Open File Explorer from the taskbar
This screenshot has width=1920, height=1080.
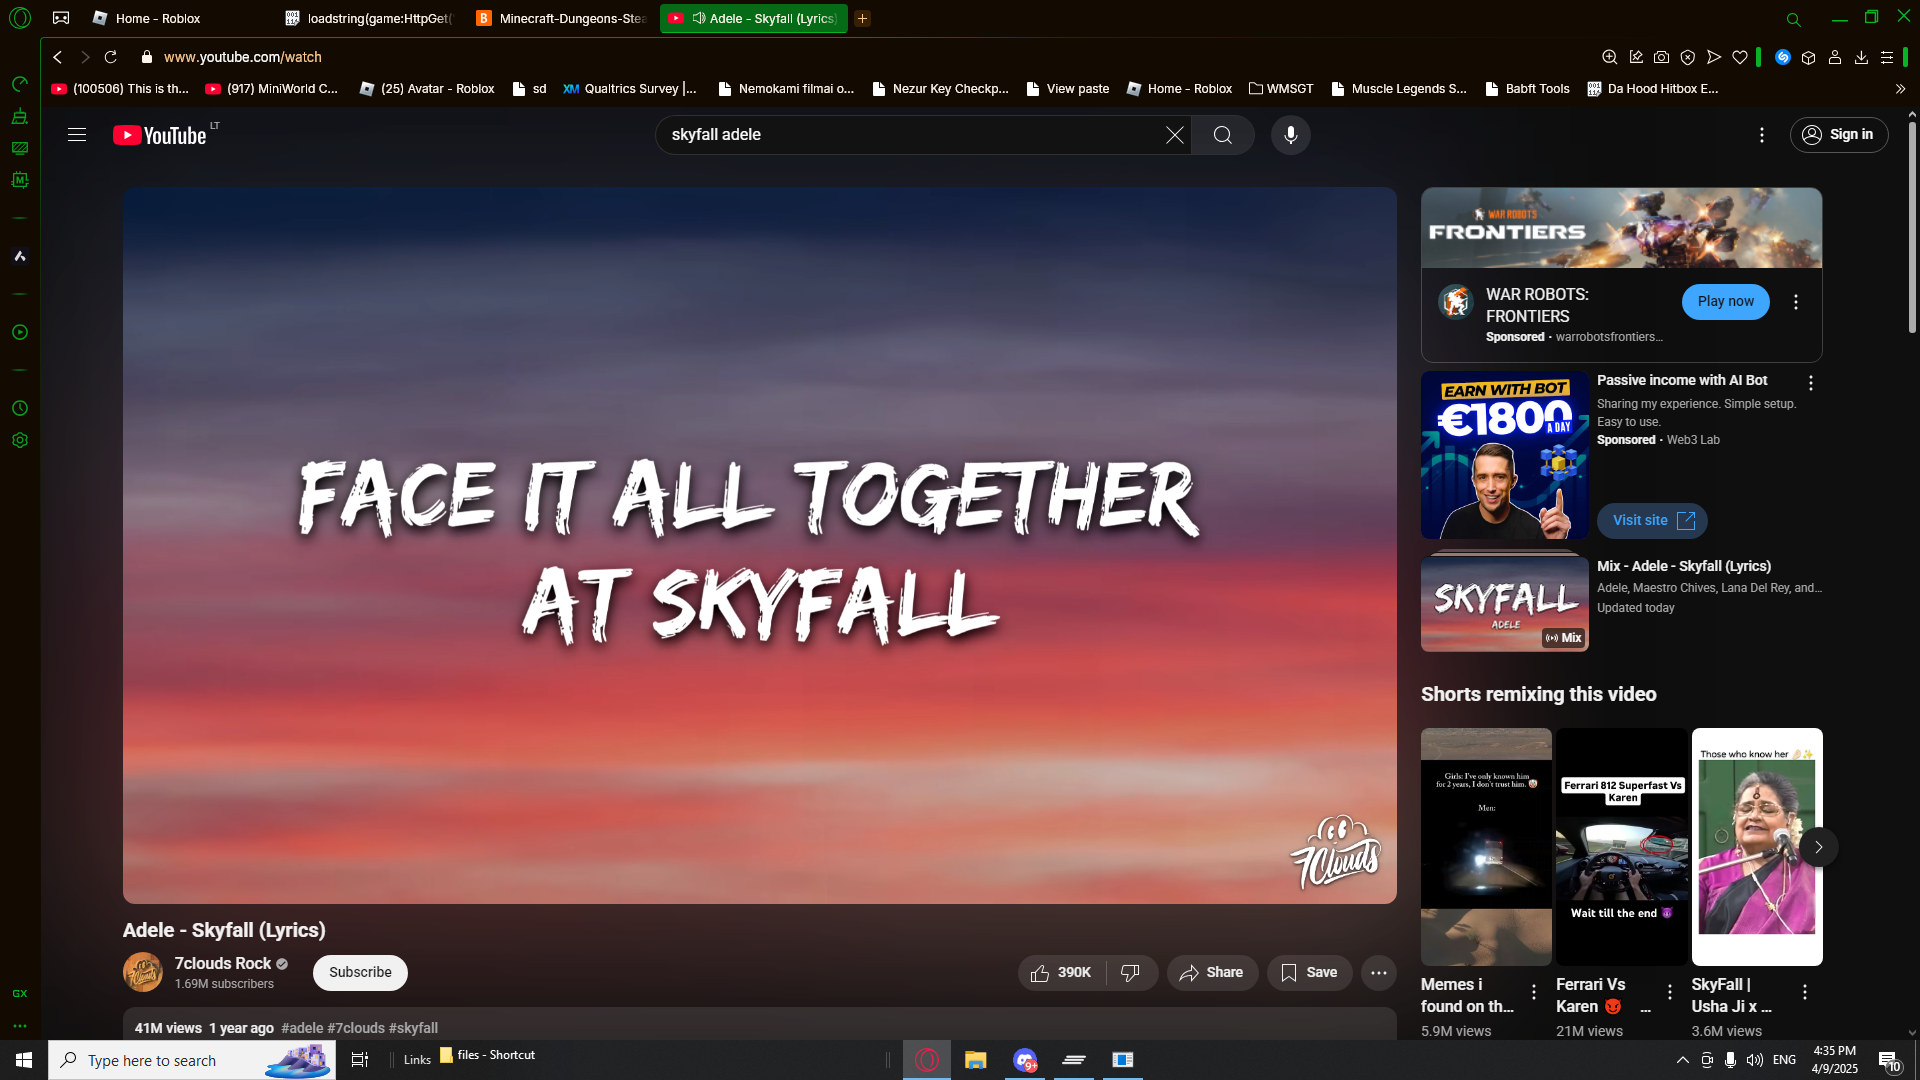(976, 1060)
